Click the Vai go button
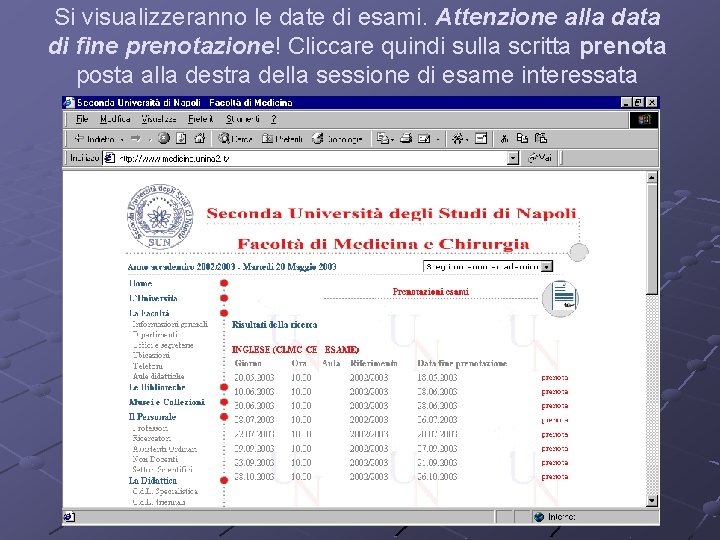Image resolution: width=720 pixels, height=540 pixels. coord(540,158)
